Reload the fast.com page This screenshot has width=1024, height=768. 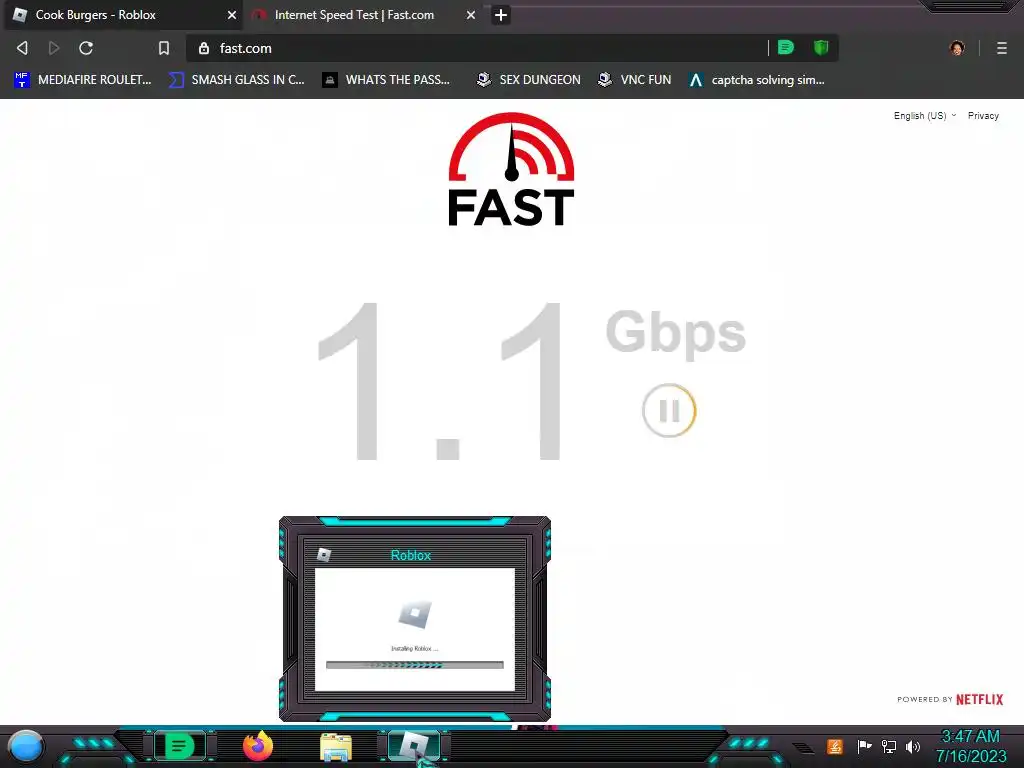click(x=86, y=48)
